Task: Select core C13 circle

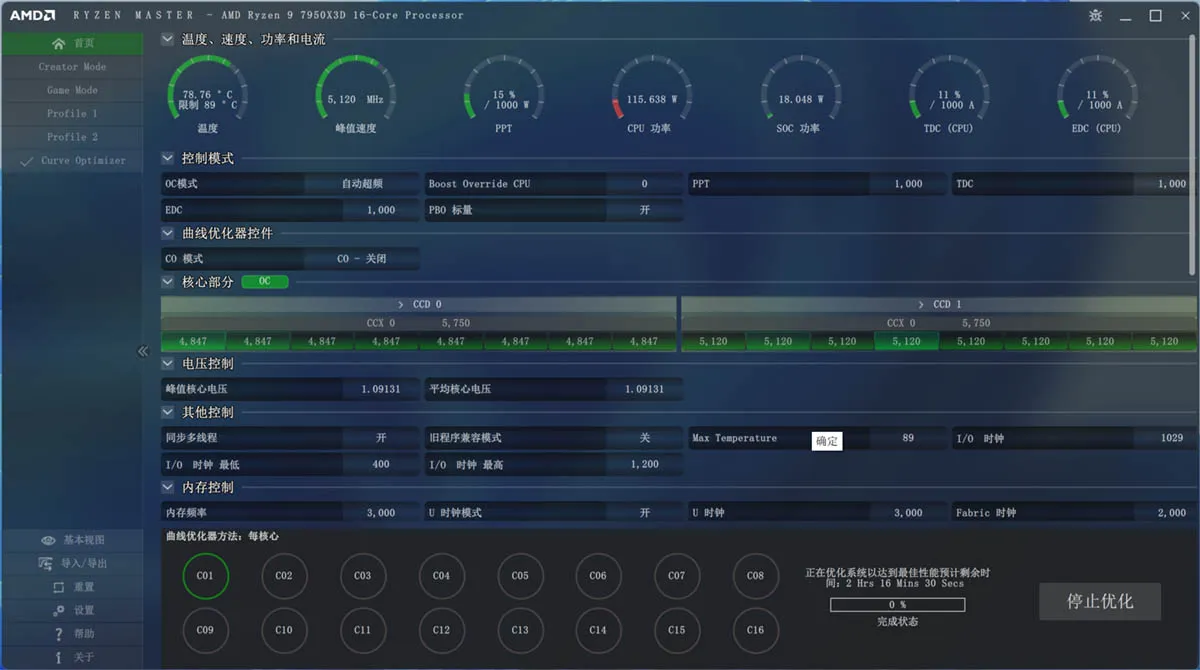Action: (520, 630)
